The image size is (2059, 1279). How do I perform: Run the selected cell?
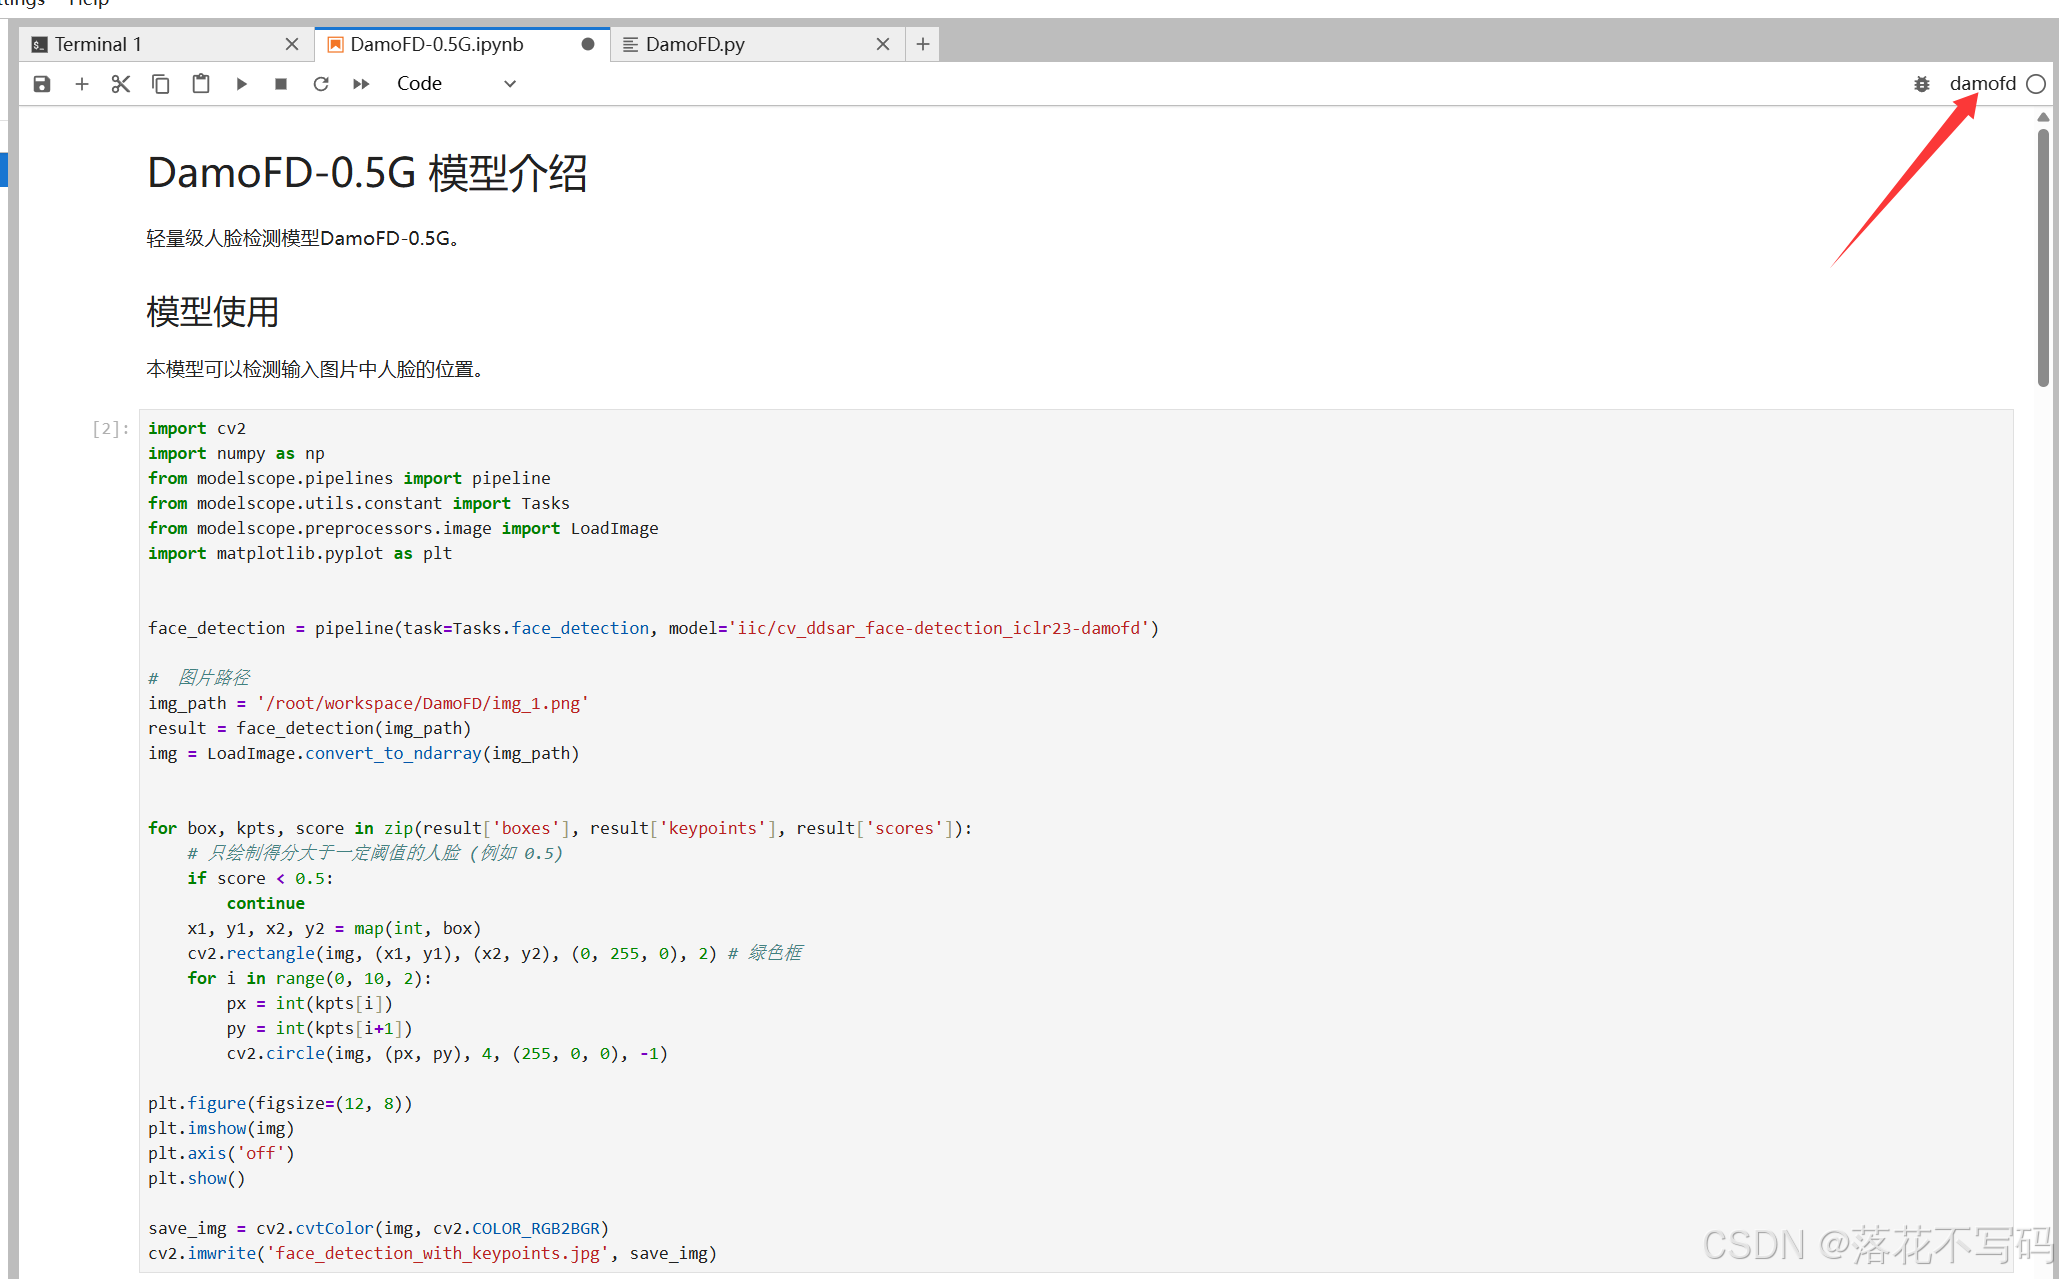(x=241, y=84)
